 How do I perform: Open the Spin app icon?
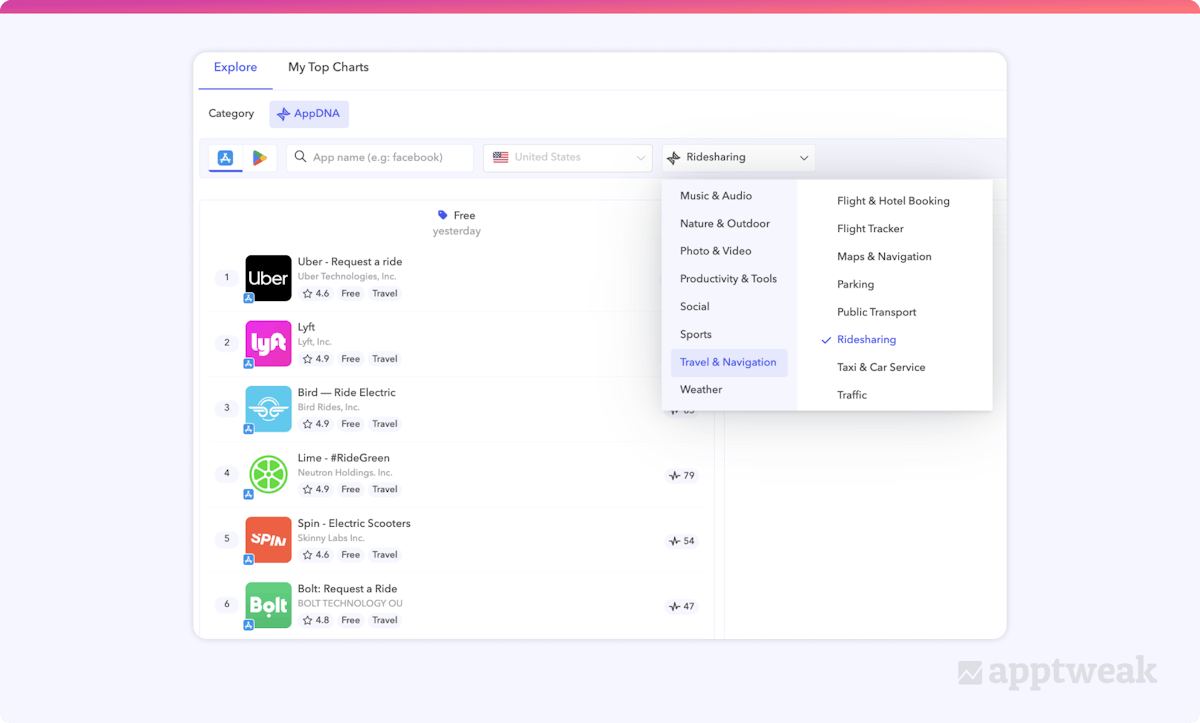(268, 540)
